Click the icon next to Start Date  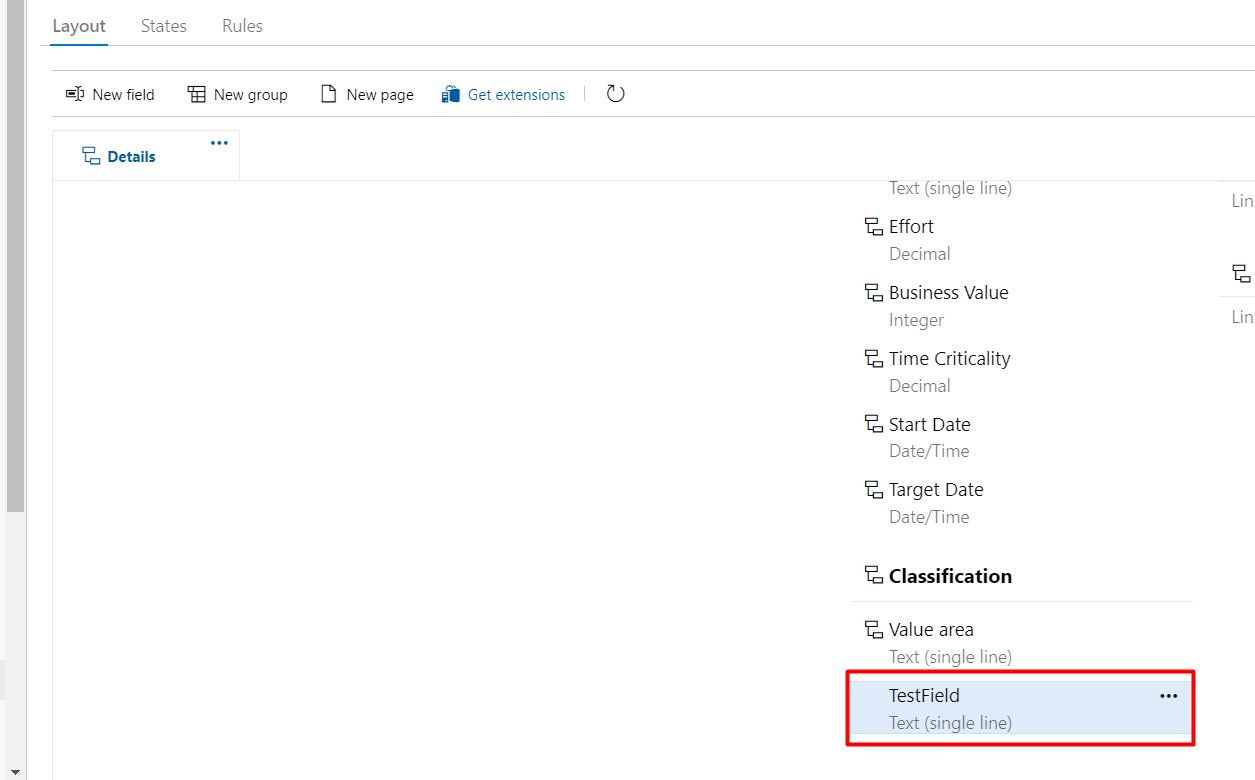(x=874, y=424)
